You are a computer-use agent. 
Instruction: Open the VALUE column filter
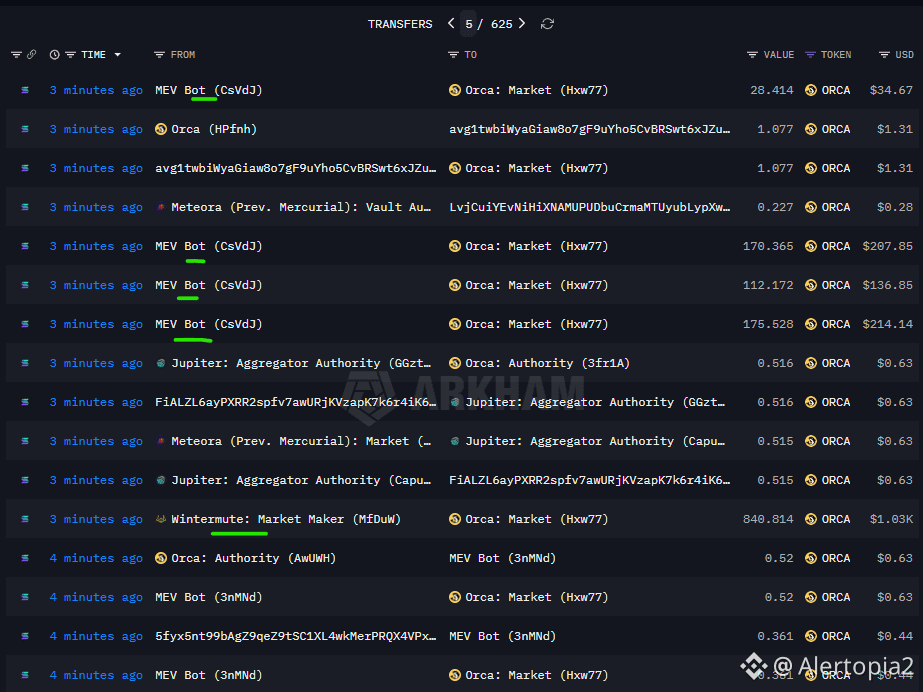point(752,55)
